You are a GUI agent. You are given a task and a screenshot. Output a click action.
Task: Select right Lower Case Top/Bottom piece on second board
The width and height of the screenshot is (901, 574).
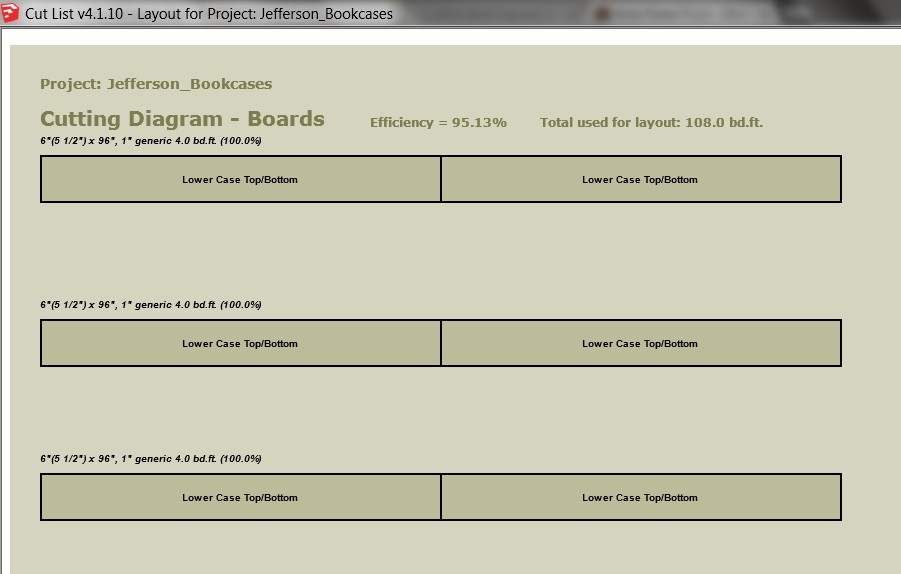[640, 344]
